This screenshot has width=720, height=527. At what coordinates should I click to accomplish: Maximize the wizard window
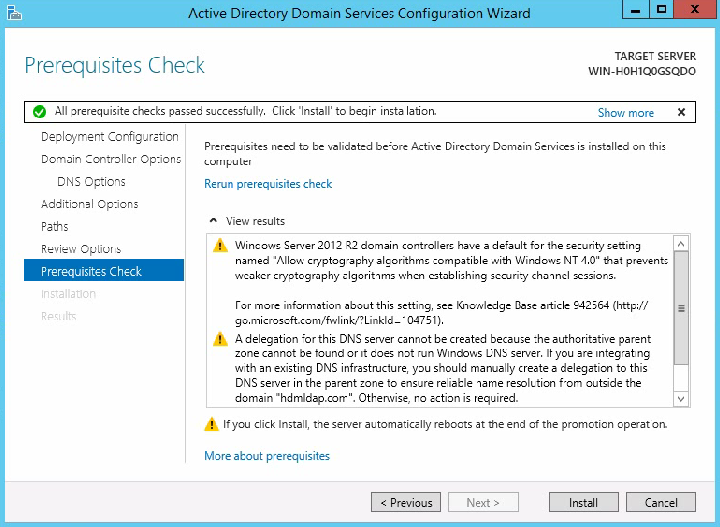point(662,10)
